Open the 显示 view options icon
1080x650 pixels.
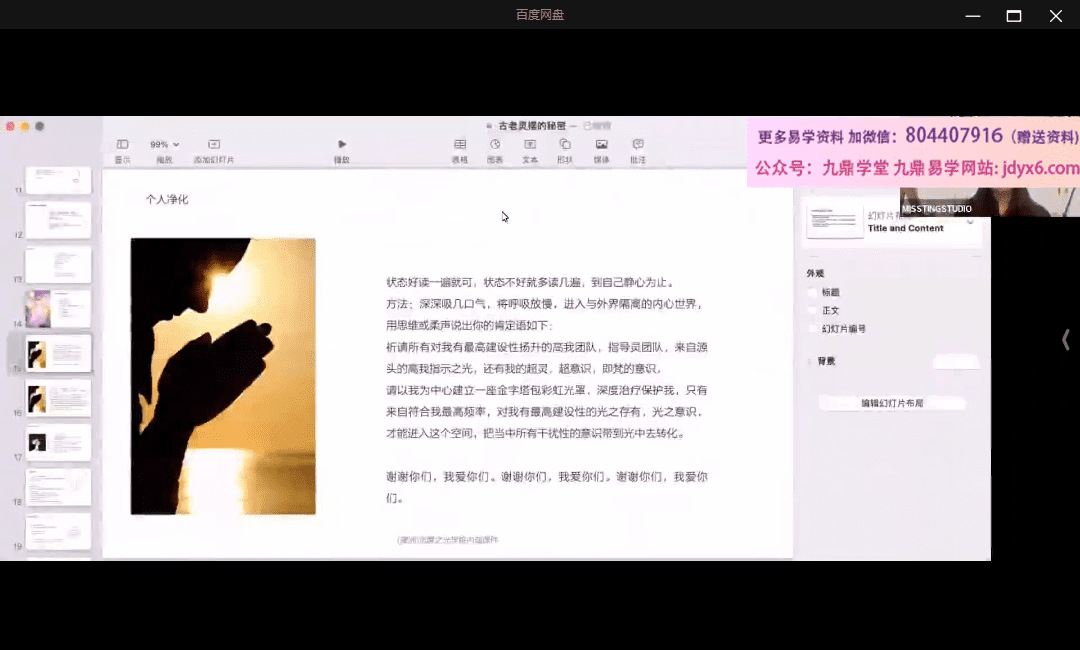(122, 145)
